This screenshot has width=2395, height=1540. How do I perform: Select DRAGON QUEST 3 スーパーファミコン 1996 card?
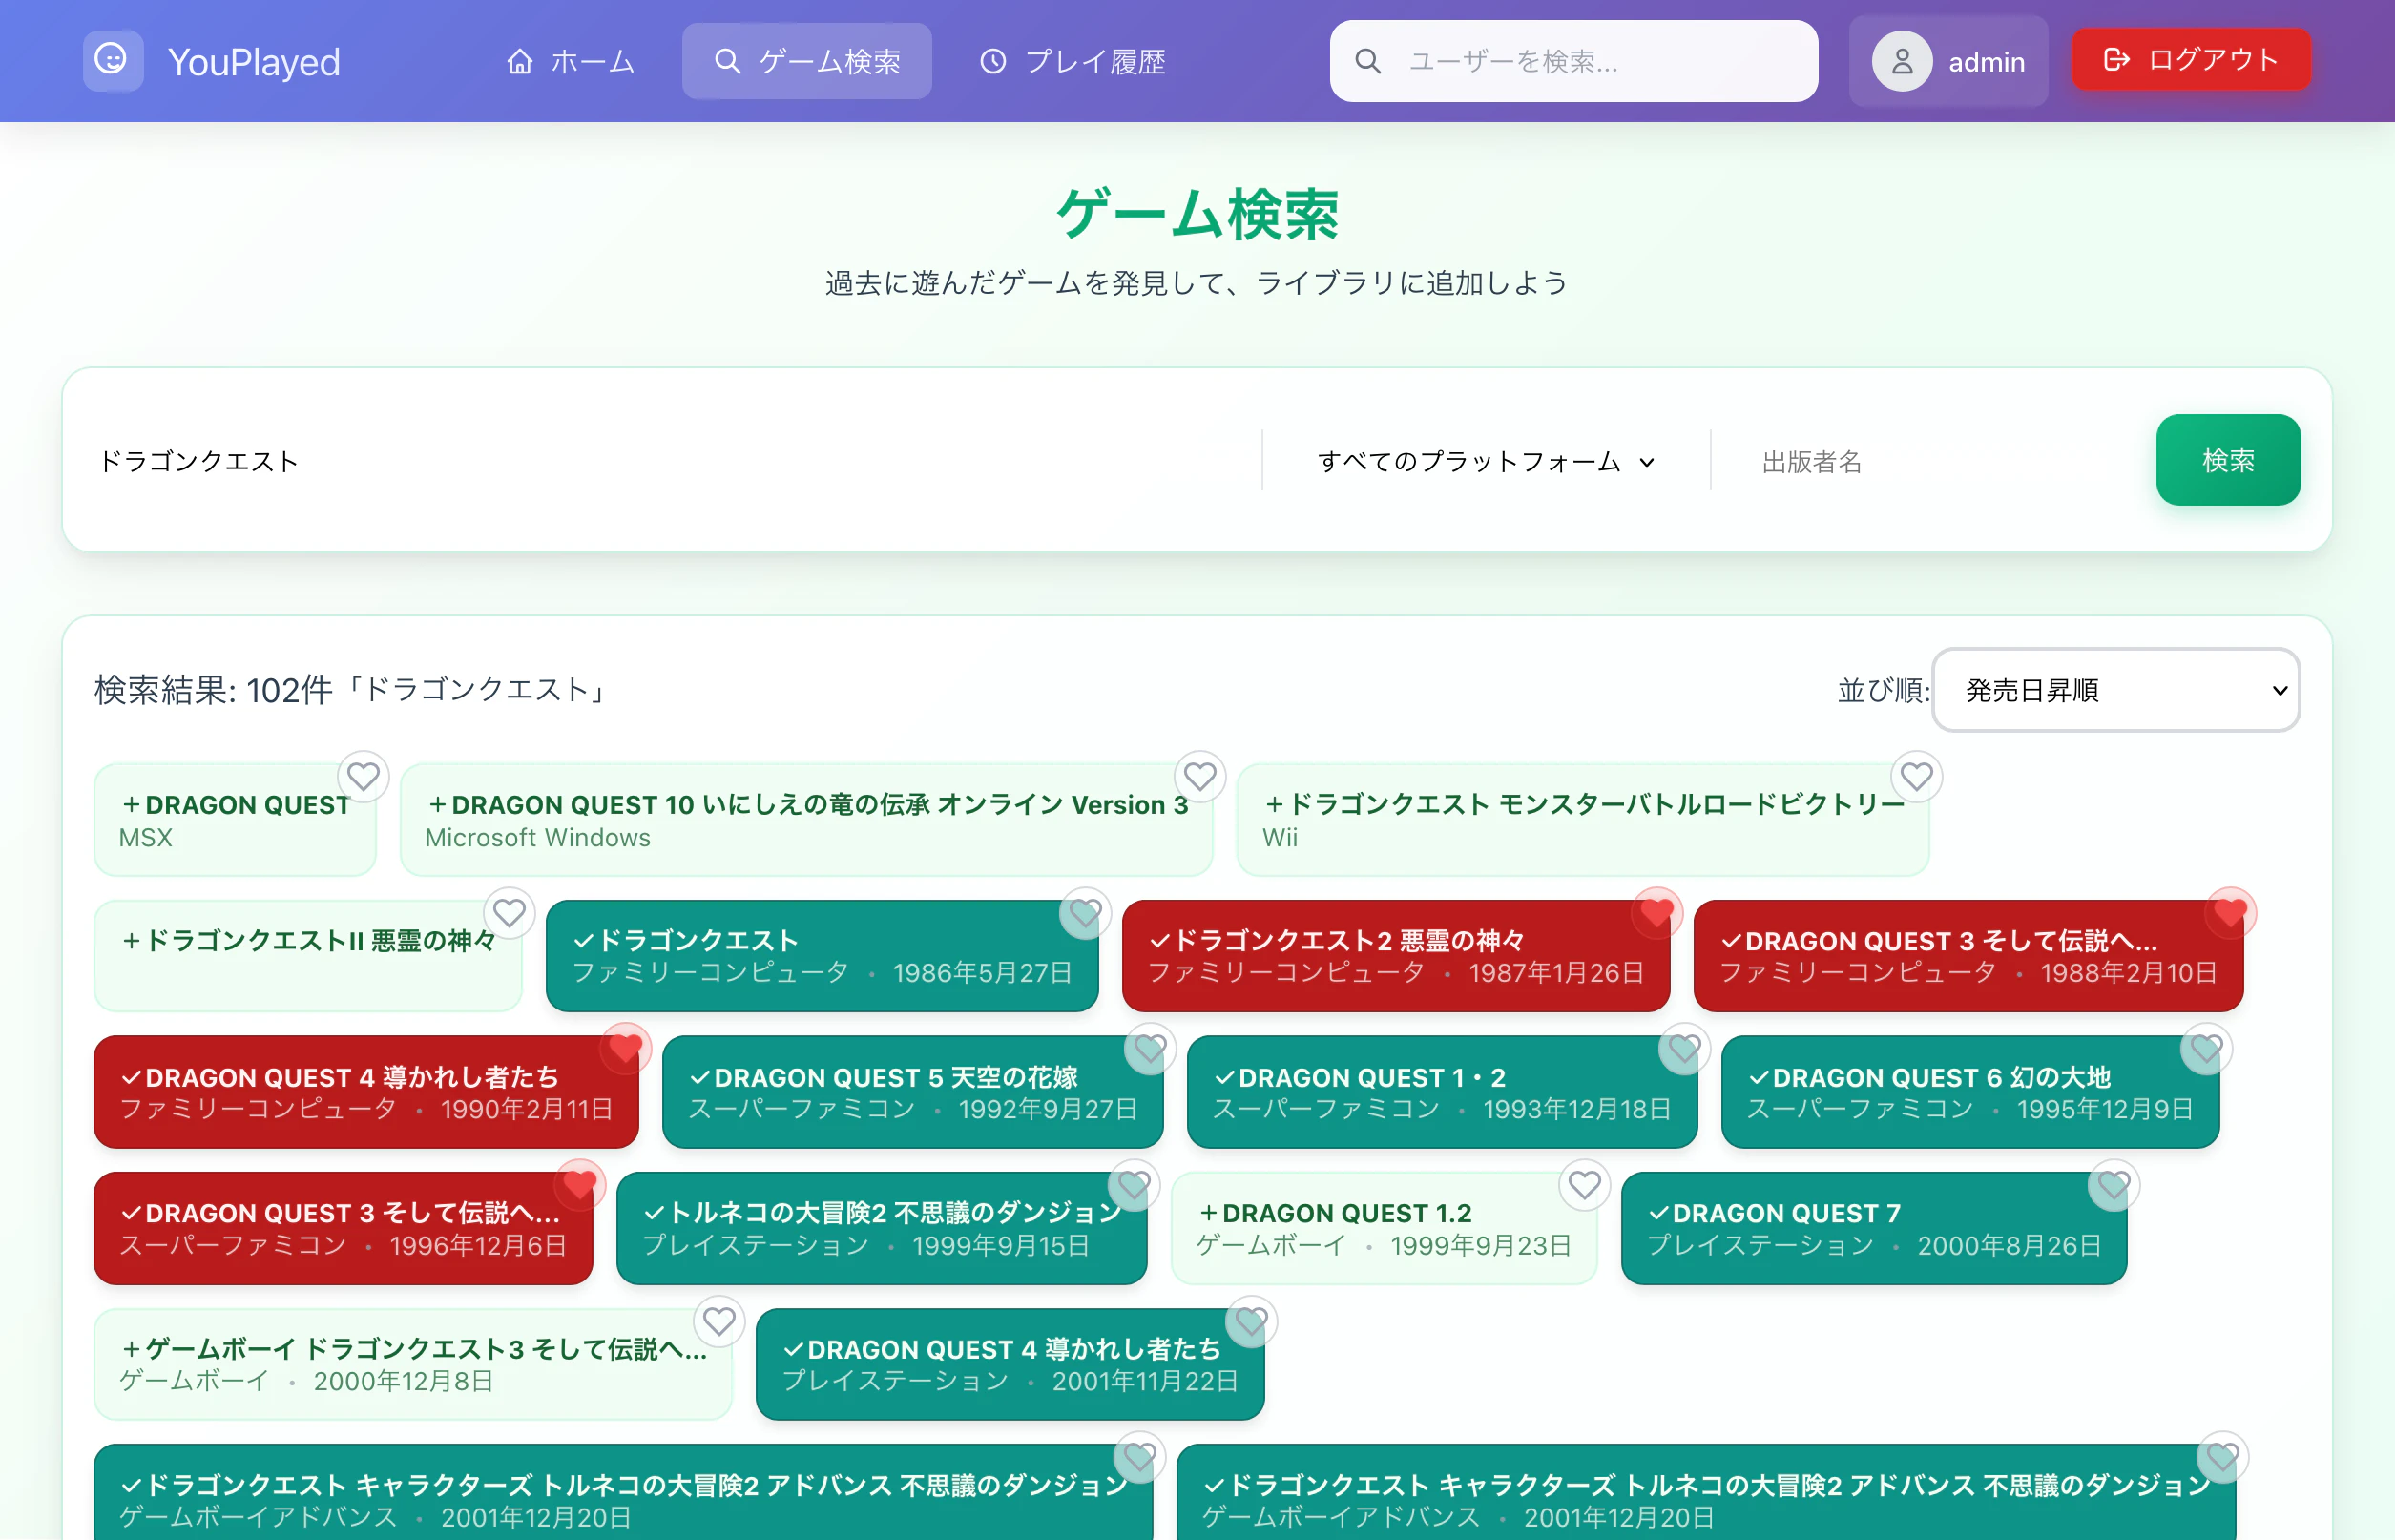pos(343,1228)
